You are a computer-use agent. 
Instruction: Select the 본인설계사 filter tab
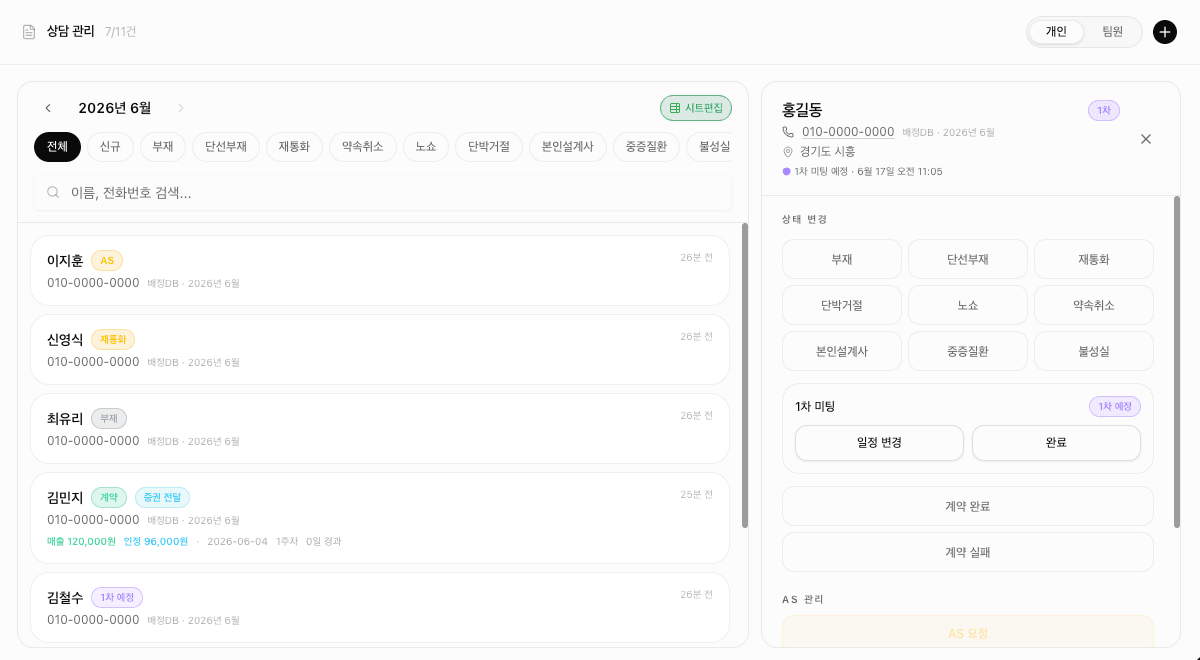[x=568, y=147]
